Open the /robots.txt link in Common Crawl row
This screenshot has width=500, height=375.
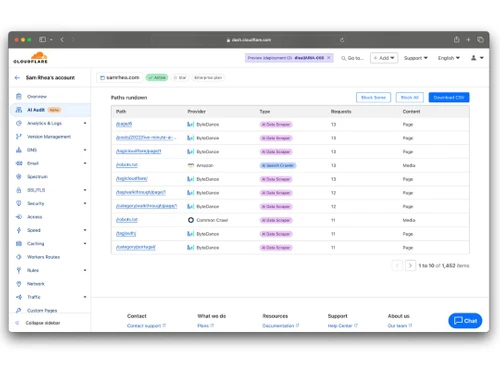point(127,220)
